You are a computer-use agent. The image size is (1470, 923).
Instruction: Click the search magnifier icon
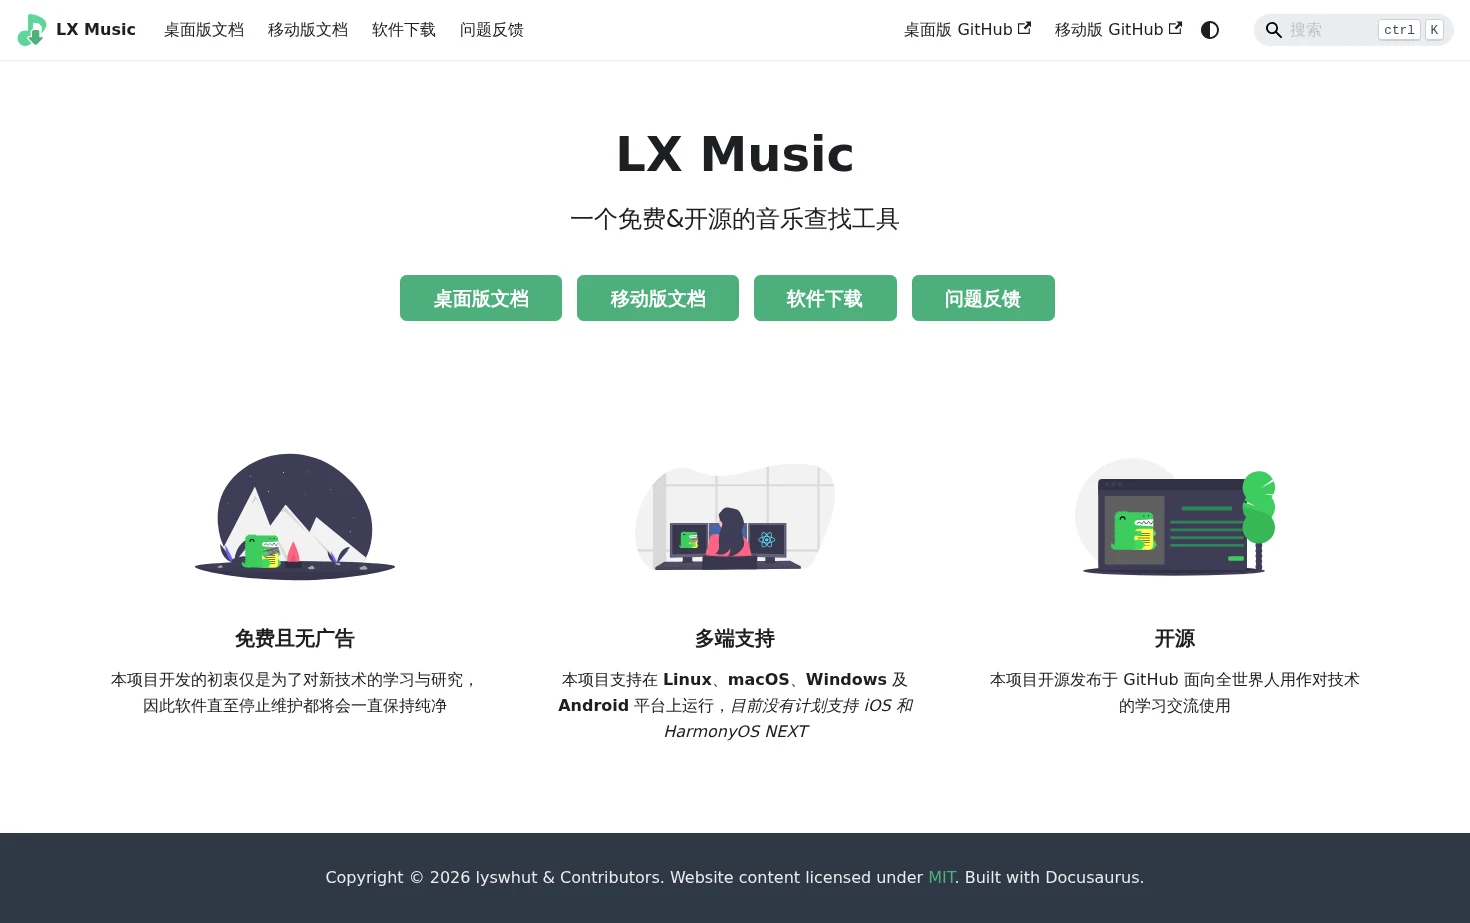click(x=1274, y=30)
